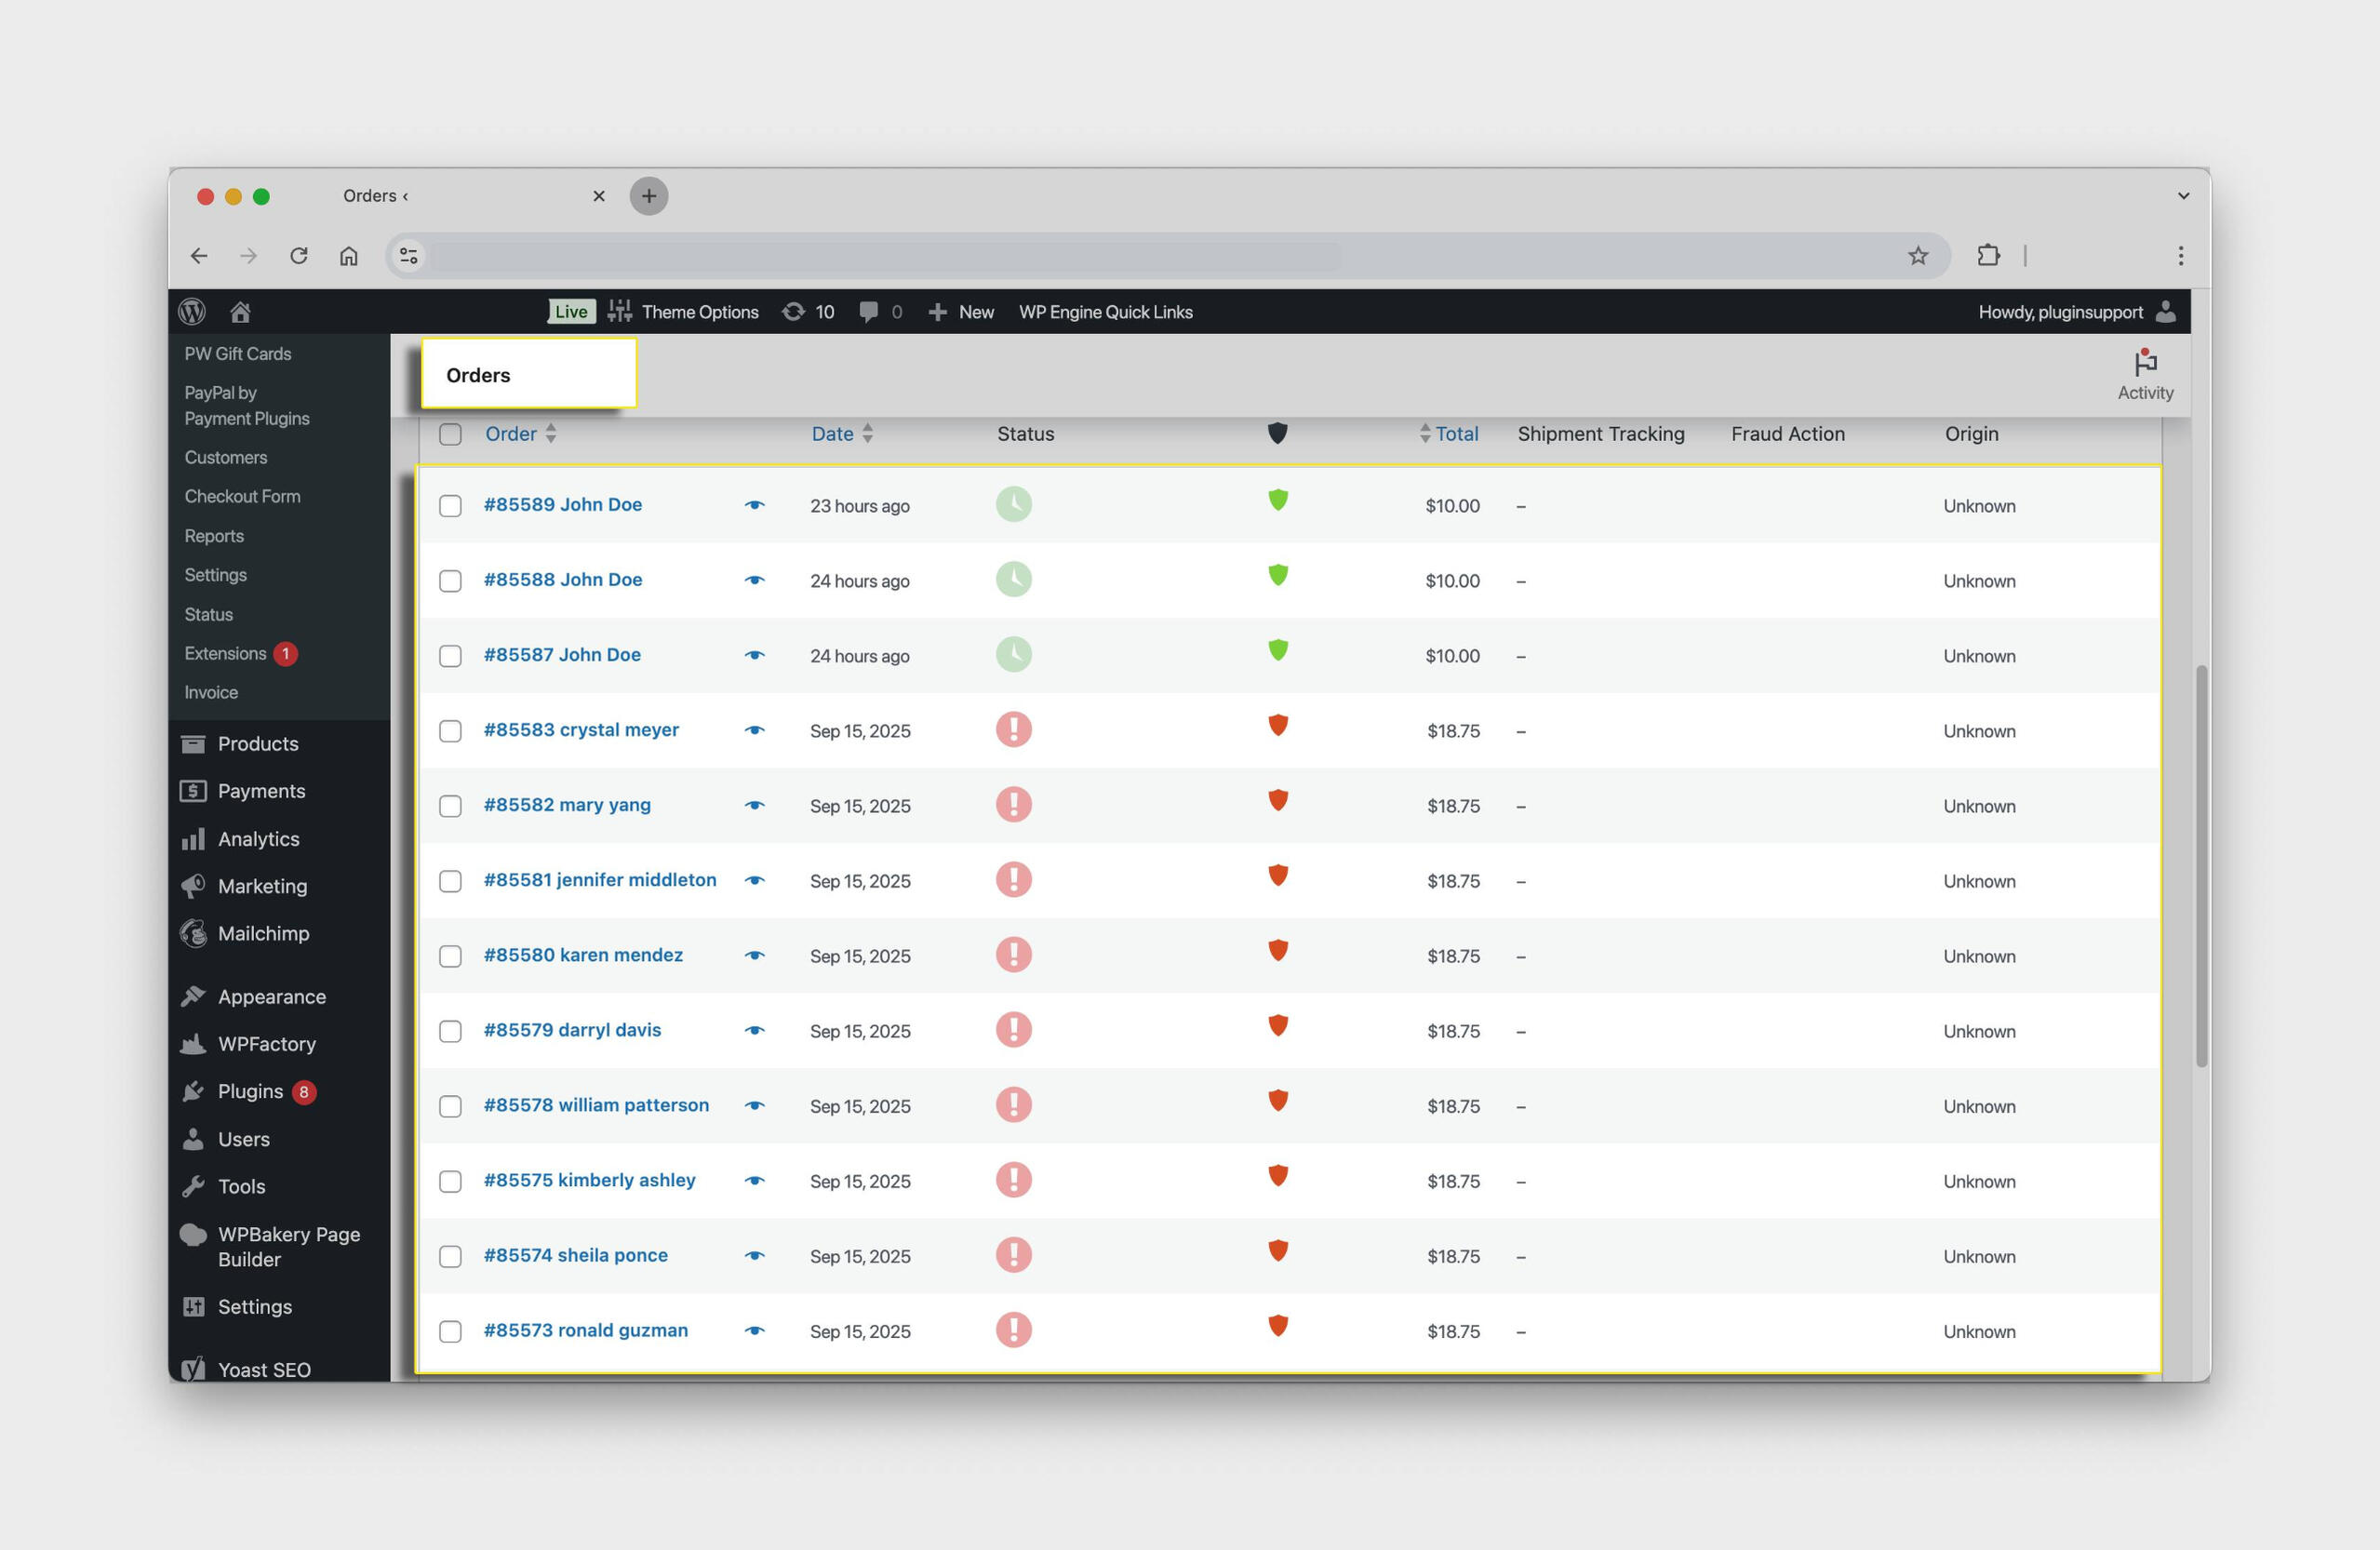Click green fraud shield for order #85588

pos(1277,575)
